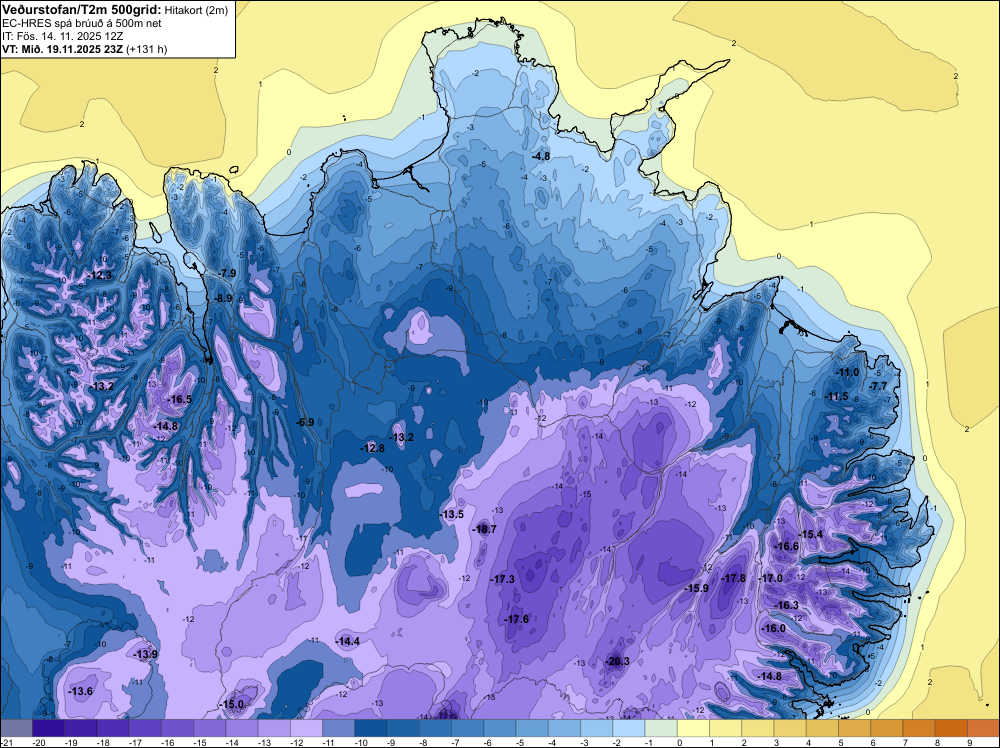Click the -16.3 temperature label

pyautogui.click(x=786, y=605)
